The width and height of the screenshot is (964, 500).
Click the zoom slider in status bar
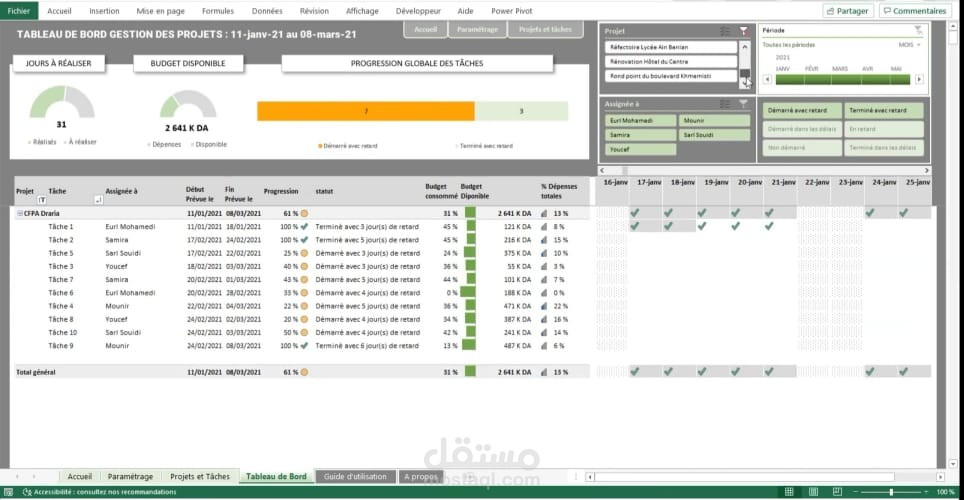click(x=891, y=492)
